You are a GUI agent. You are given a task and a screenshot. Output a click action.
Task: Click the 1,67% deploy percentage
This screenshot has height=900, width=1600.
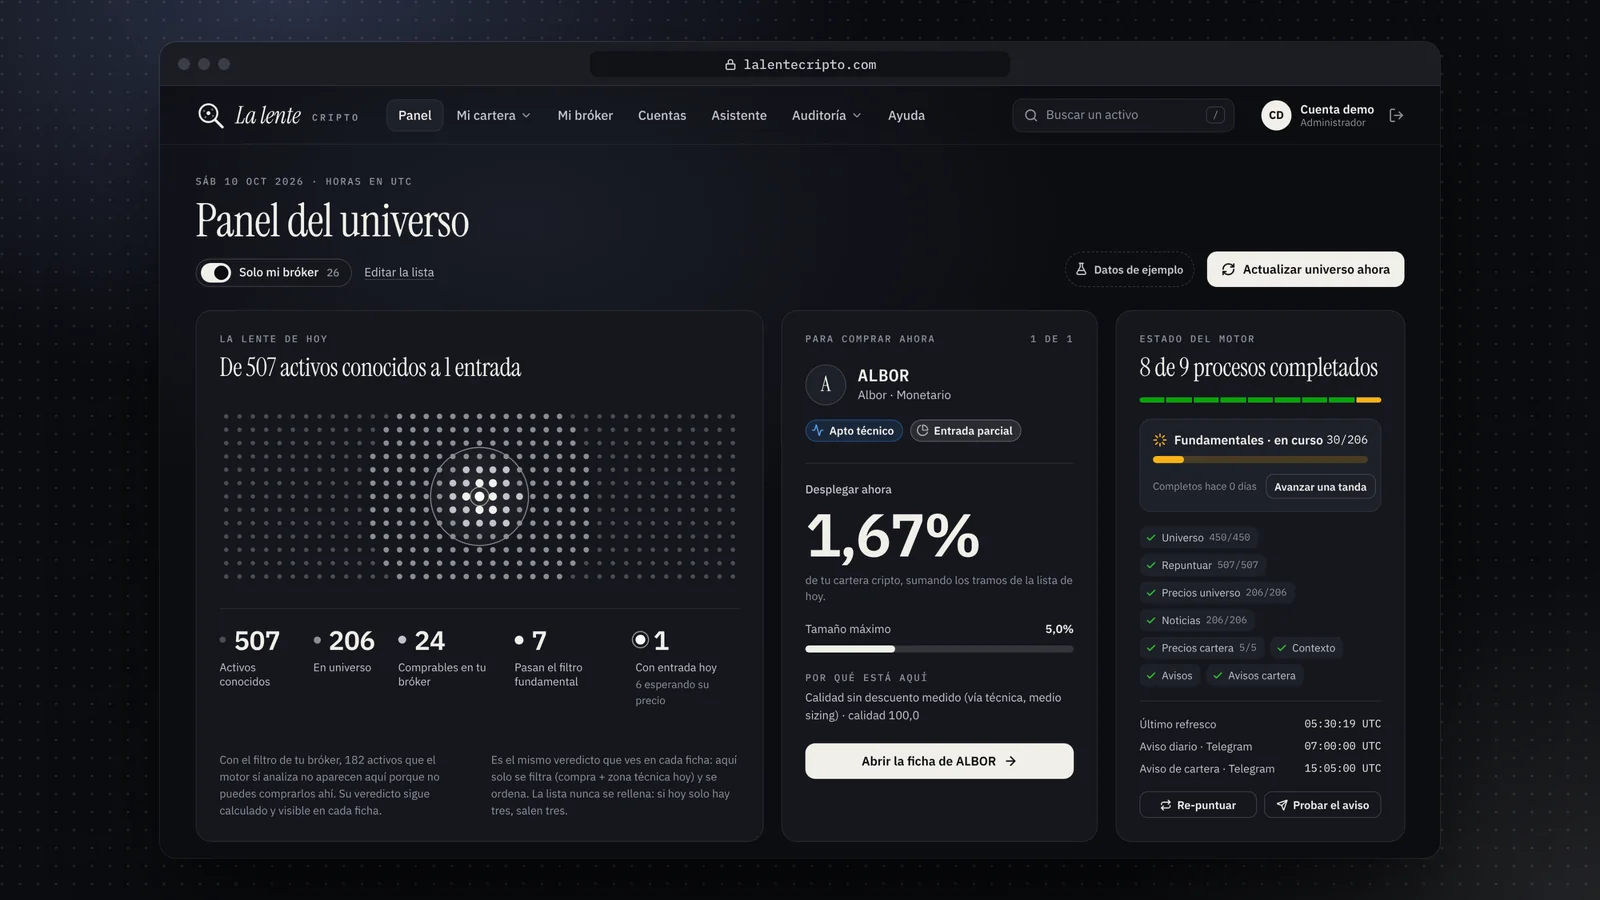893,536
